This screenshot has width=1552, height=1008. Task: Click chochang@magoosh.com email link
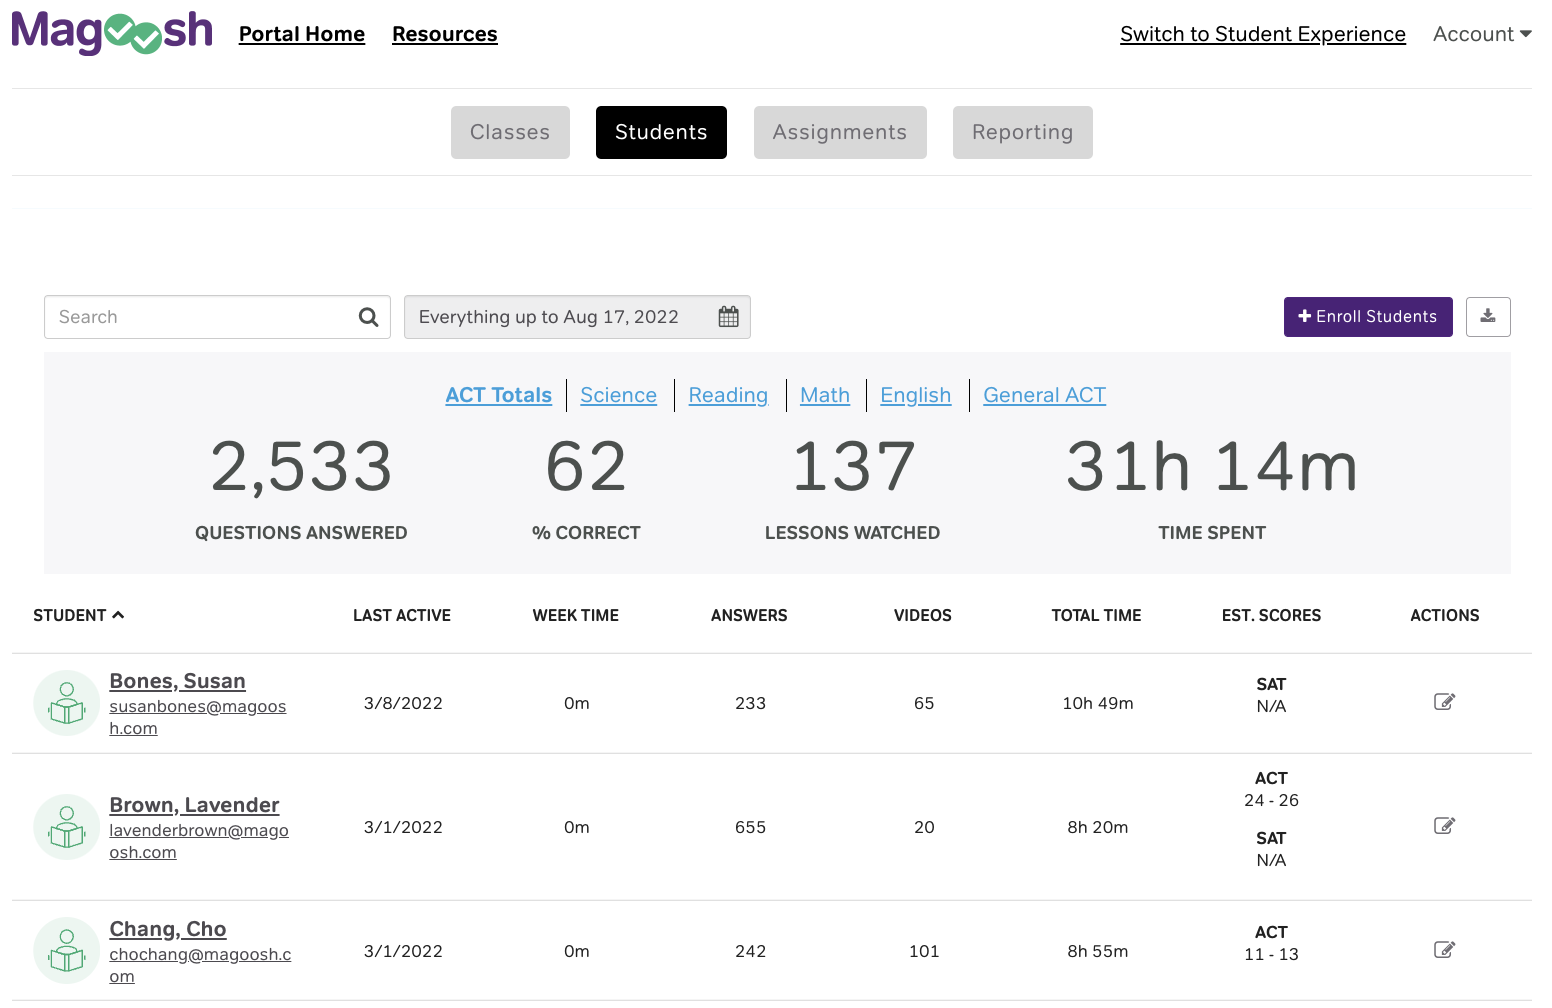click(x=200, y=965)
